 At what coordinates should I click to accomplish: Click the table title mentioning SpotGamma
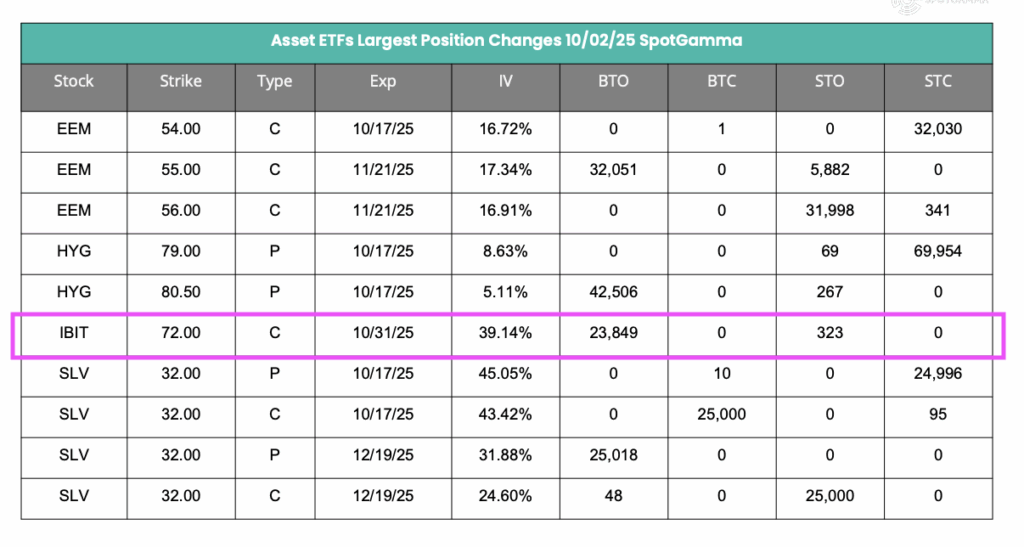[506, 41]
